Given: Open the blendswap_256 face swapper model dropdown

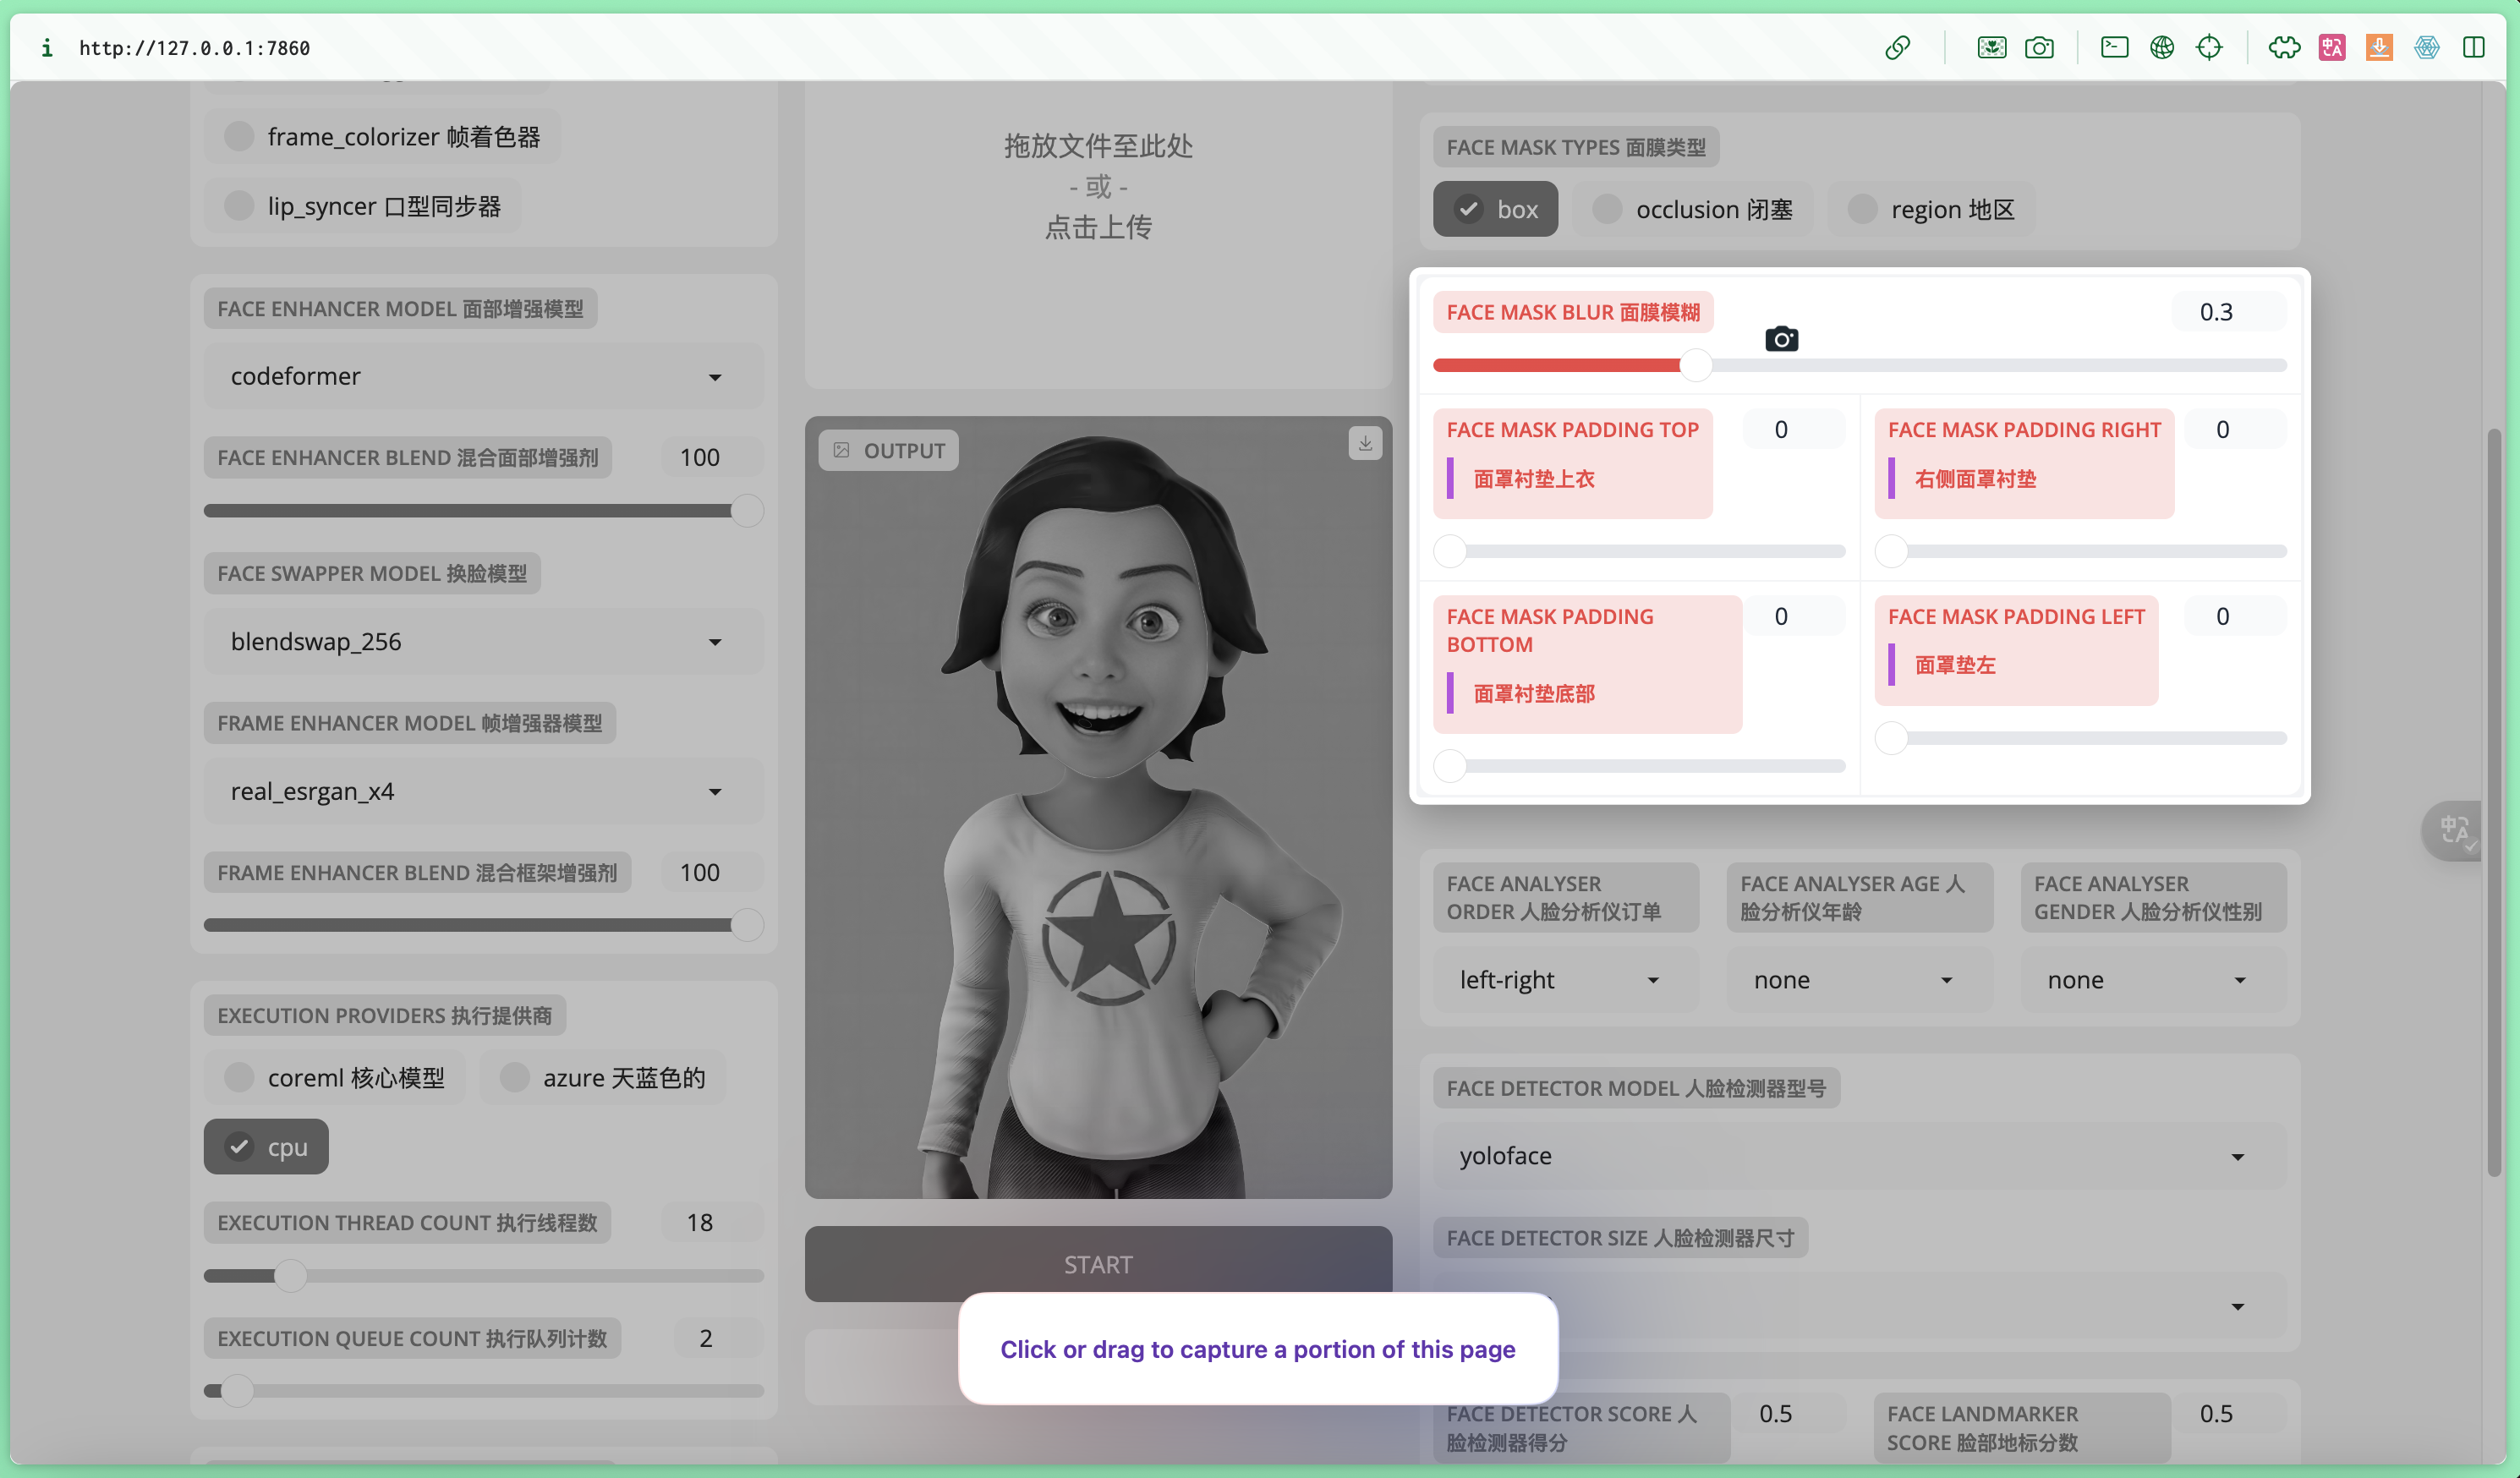Looking at the screenshot, I should [484, 641].
